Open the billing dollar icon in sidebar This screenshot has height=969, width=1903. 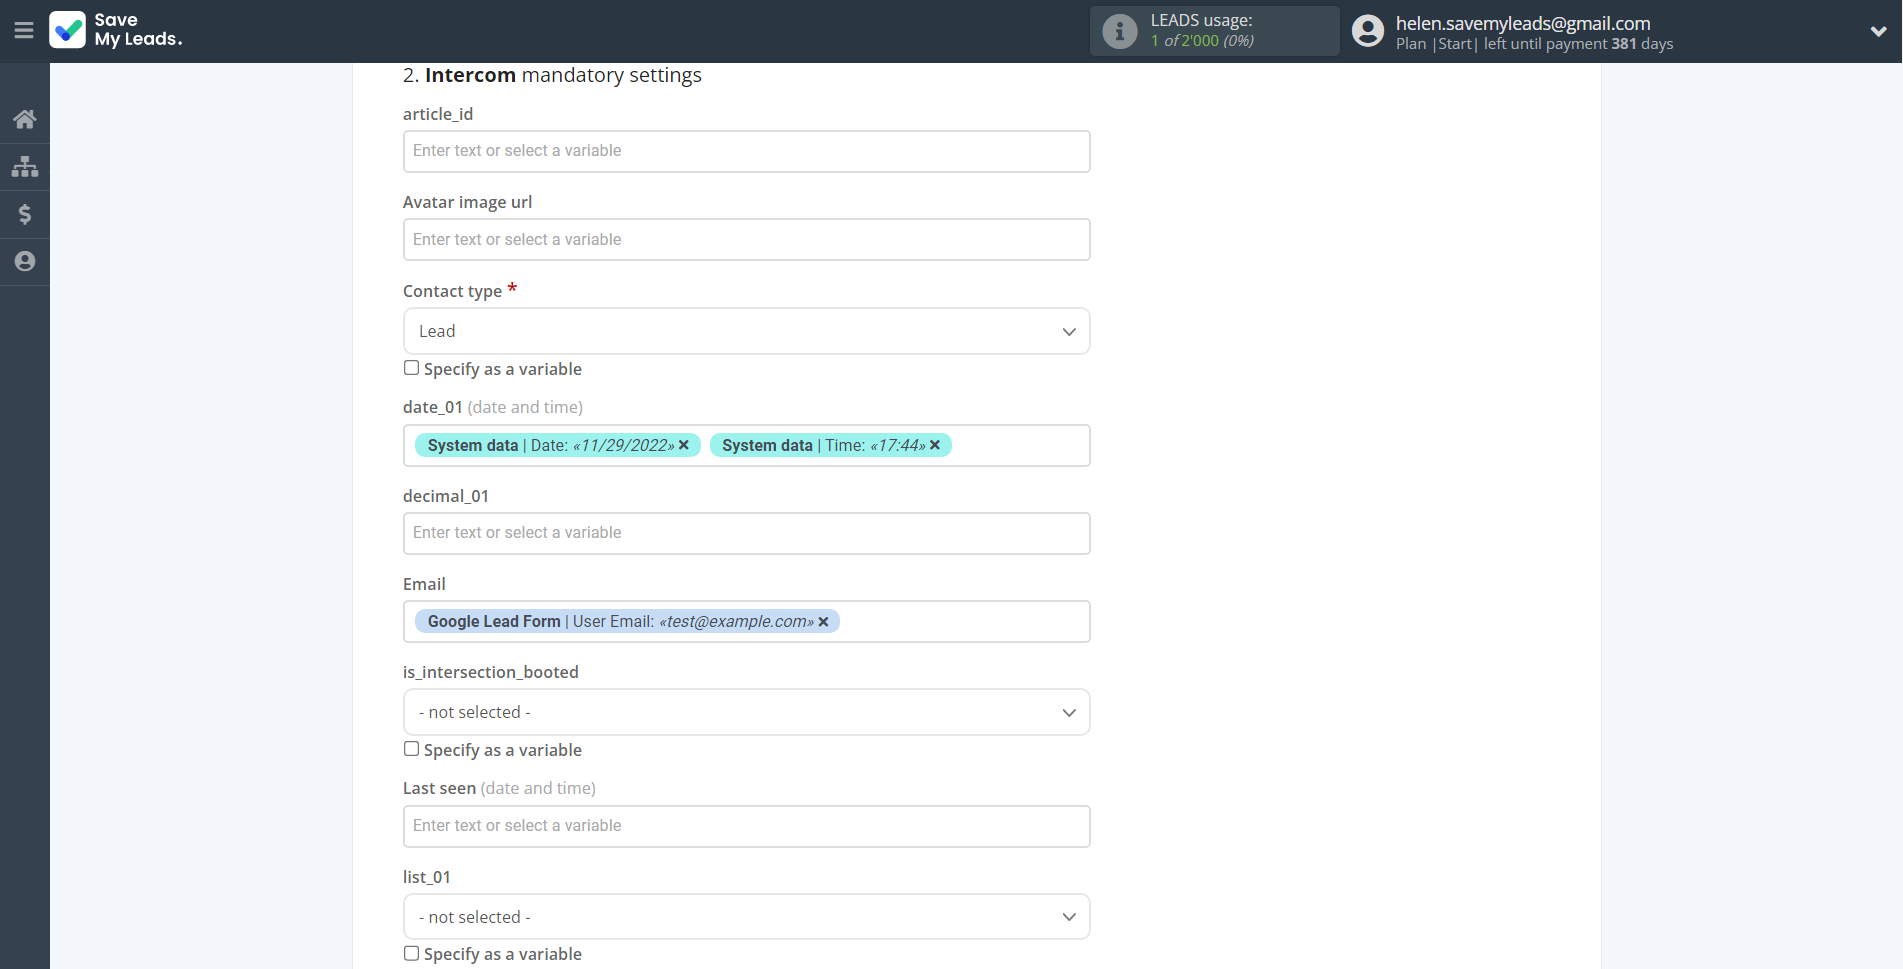click(25, 214)
